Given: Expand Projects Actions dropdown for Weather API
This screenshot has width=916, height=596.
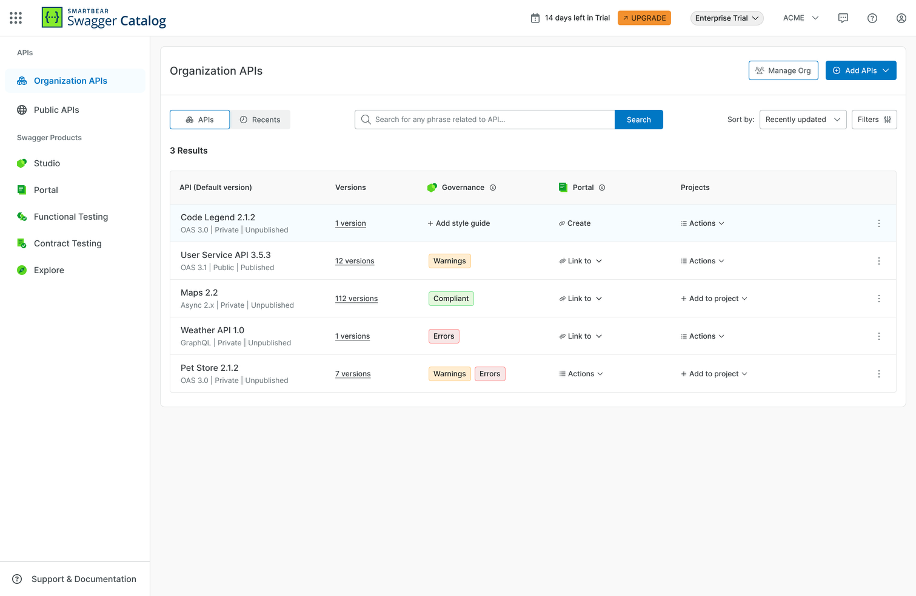Looking at the screenshot, I should coord(702,336).
